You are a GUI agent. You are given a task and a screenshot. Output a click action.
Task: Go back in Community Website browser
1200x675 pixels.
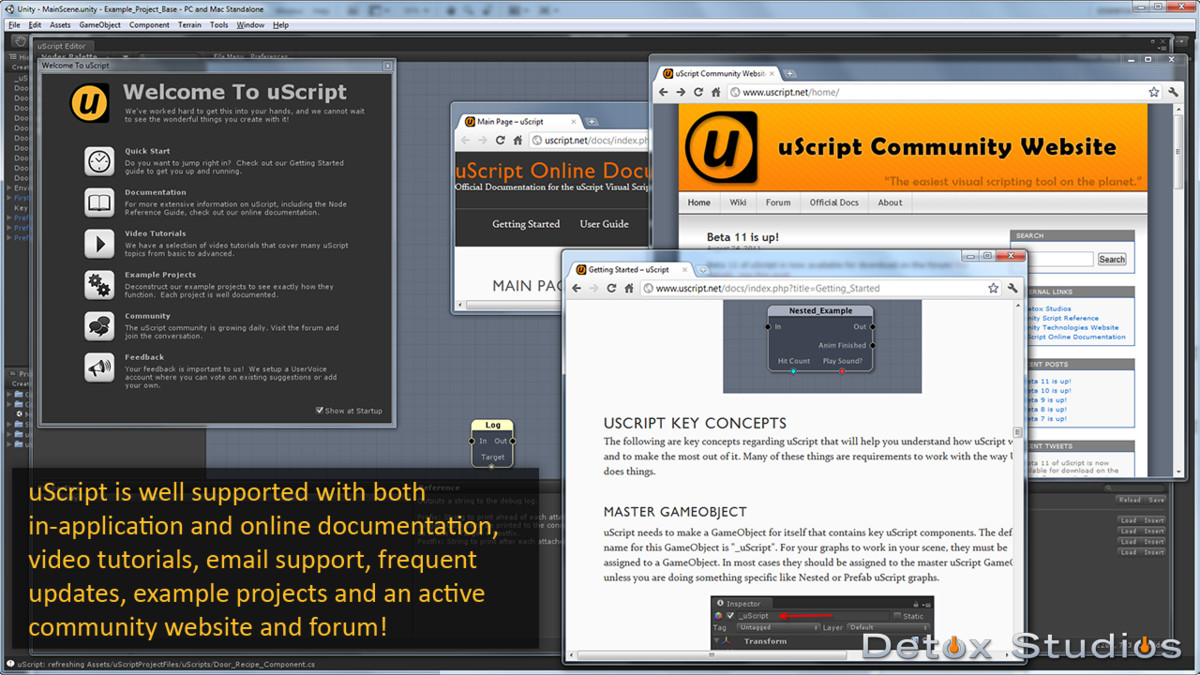click(664, 92)
